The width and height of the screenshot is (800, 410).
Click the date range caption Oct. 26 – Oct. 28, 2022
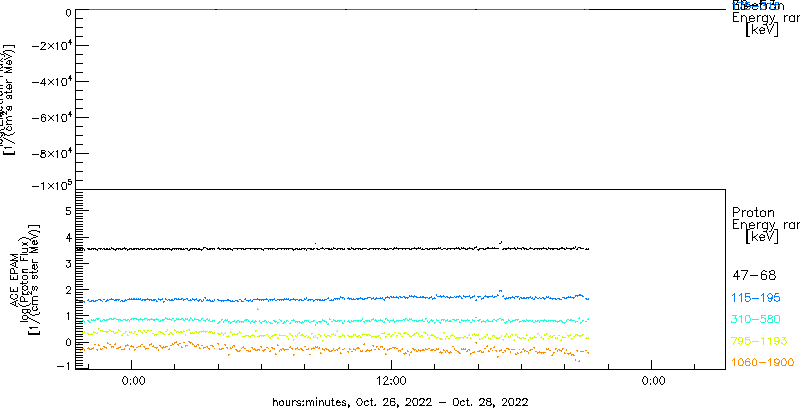coord(400,401)
